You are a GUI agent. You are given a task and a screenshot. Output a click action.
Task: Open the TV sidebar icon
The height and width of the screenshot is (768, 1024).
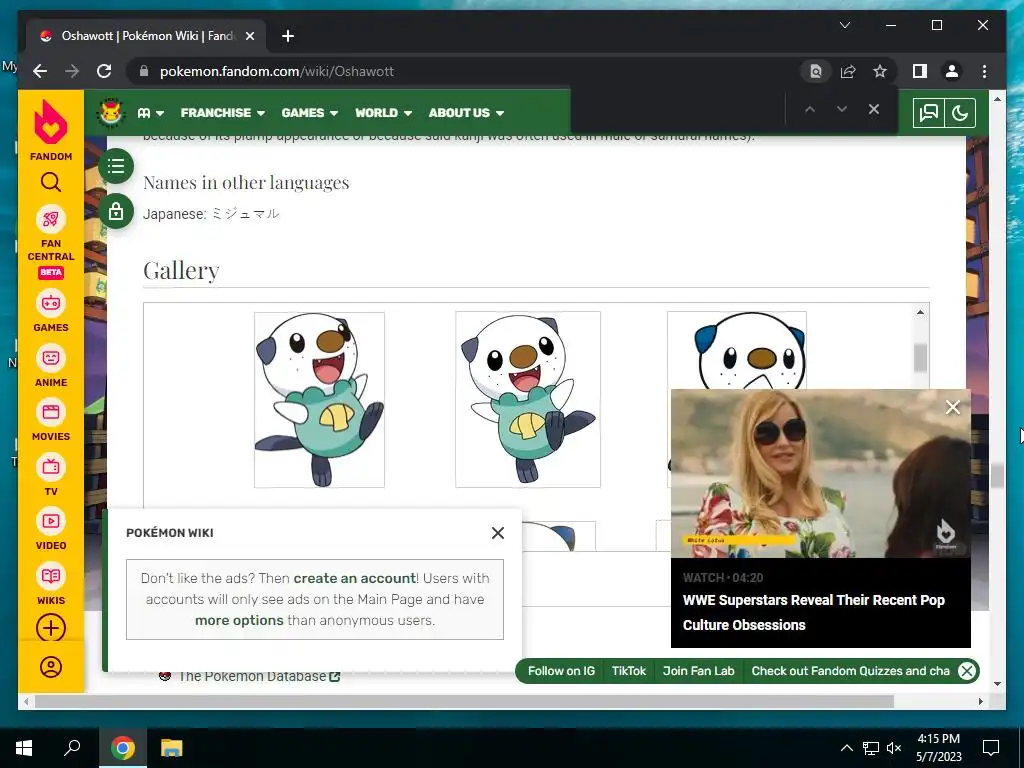click(51, 467)
